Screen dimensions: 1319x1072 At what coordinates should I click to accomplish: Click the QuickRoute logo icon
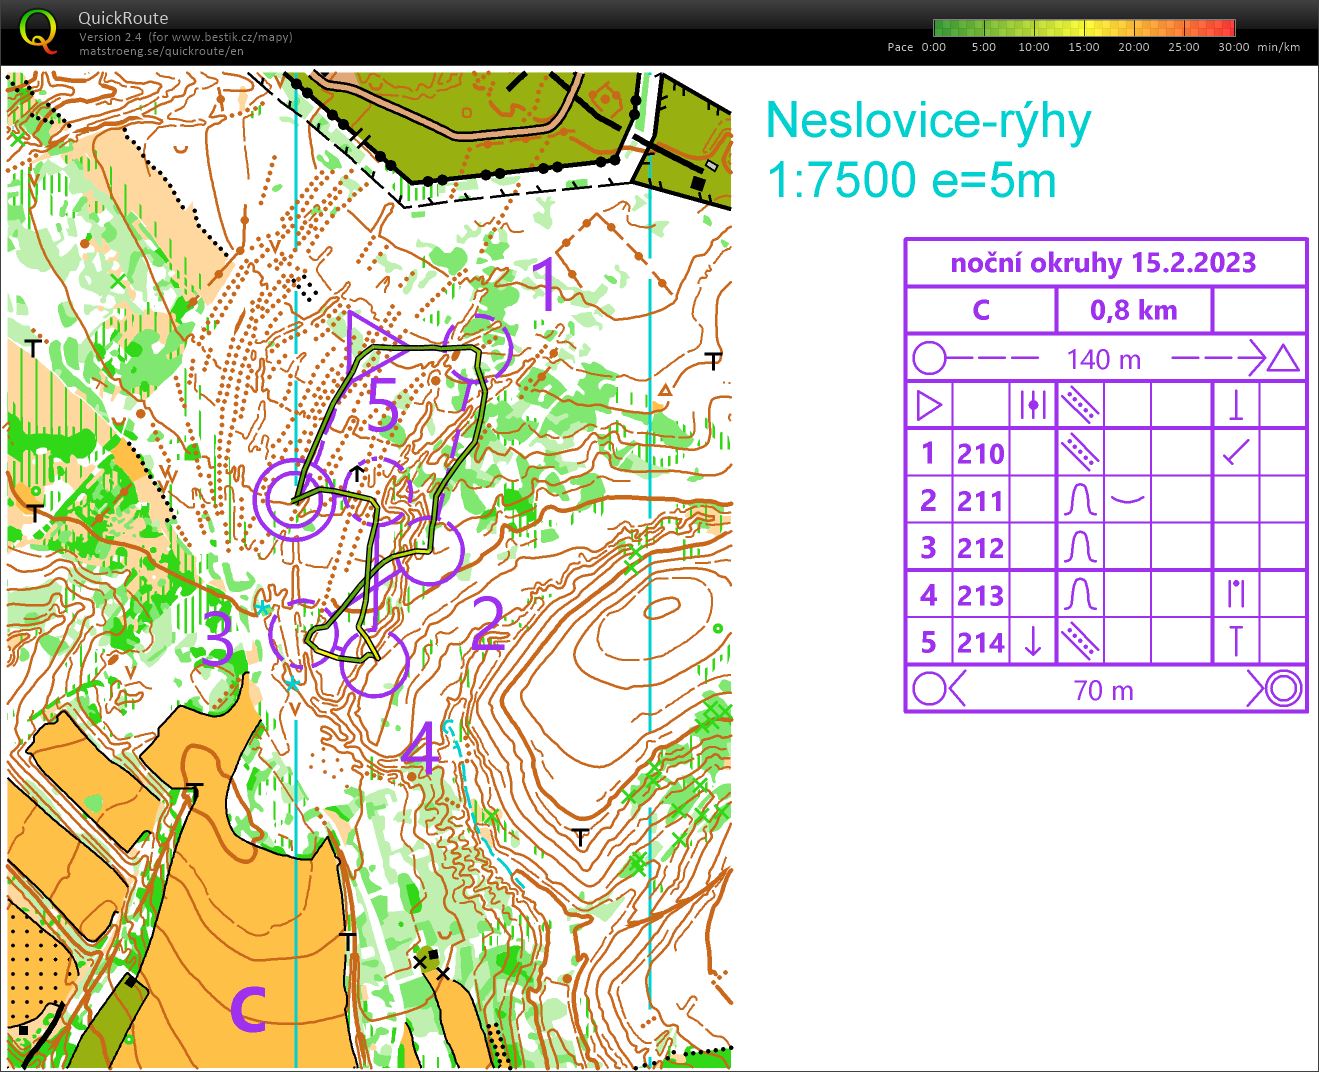(x=38, y=30)
